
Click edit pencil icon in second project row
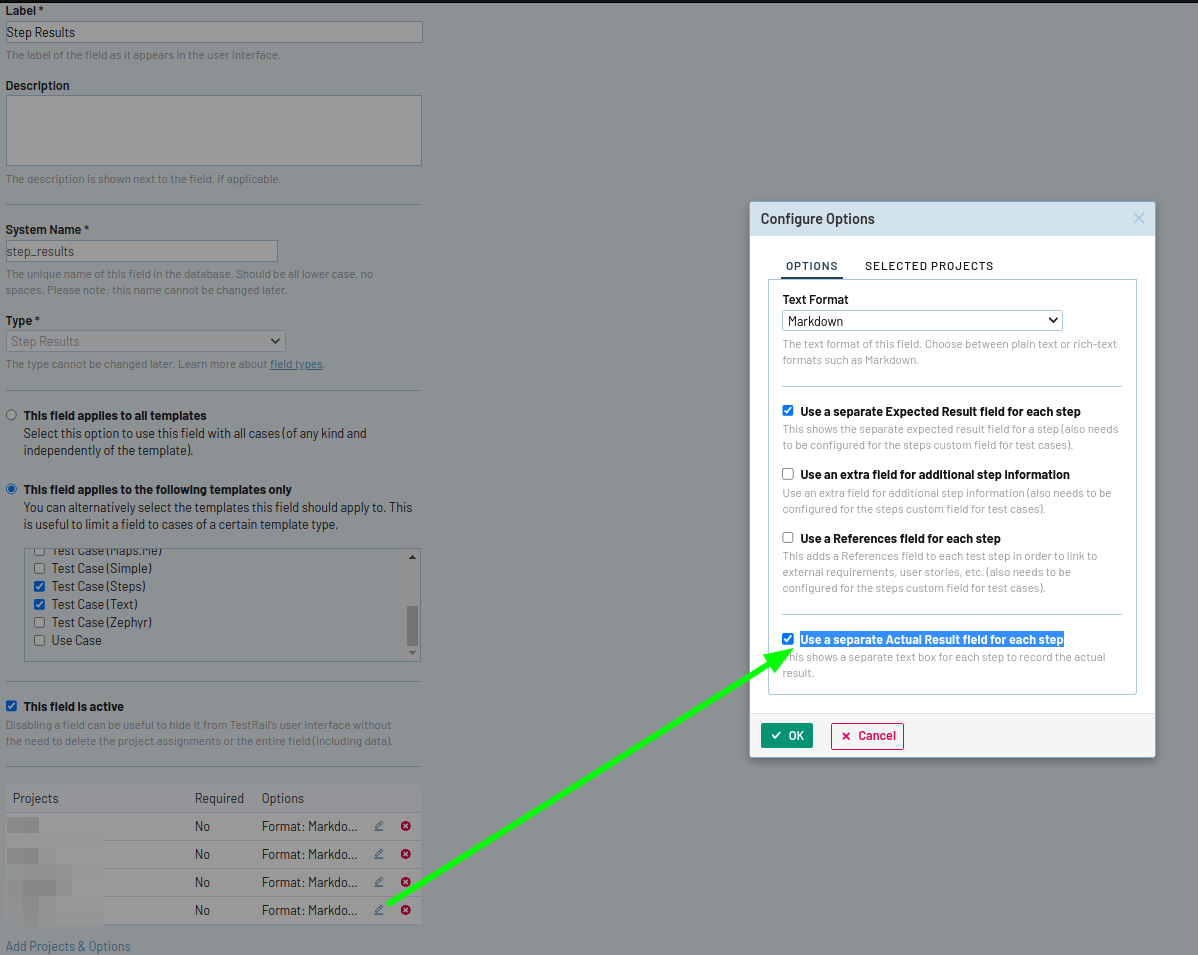pos(379,854)
